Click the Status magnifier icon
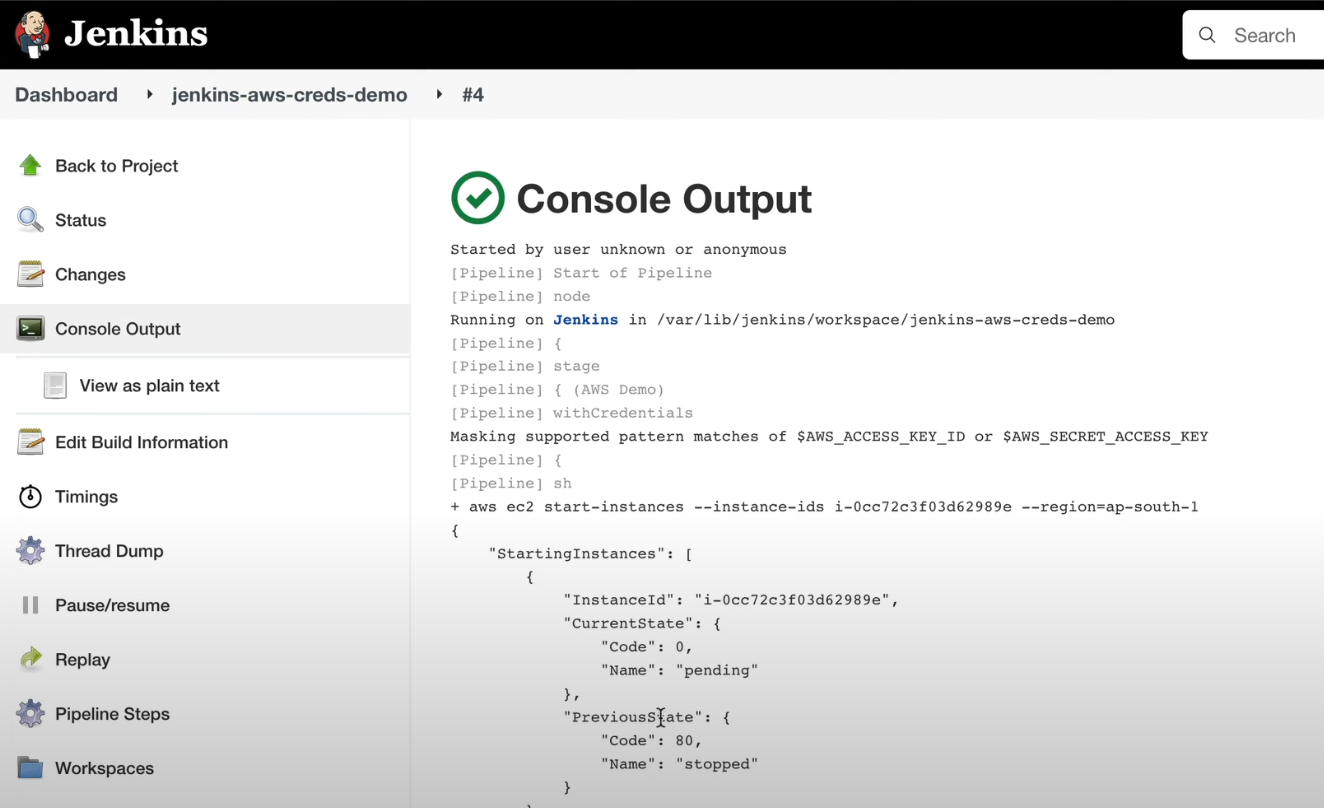This screenshot has width=1324, height=808. [x=30, y=220]
